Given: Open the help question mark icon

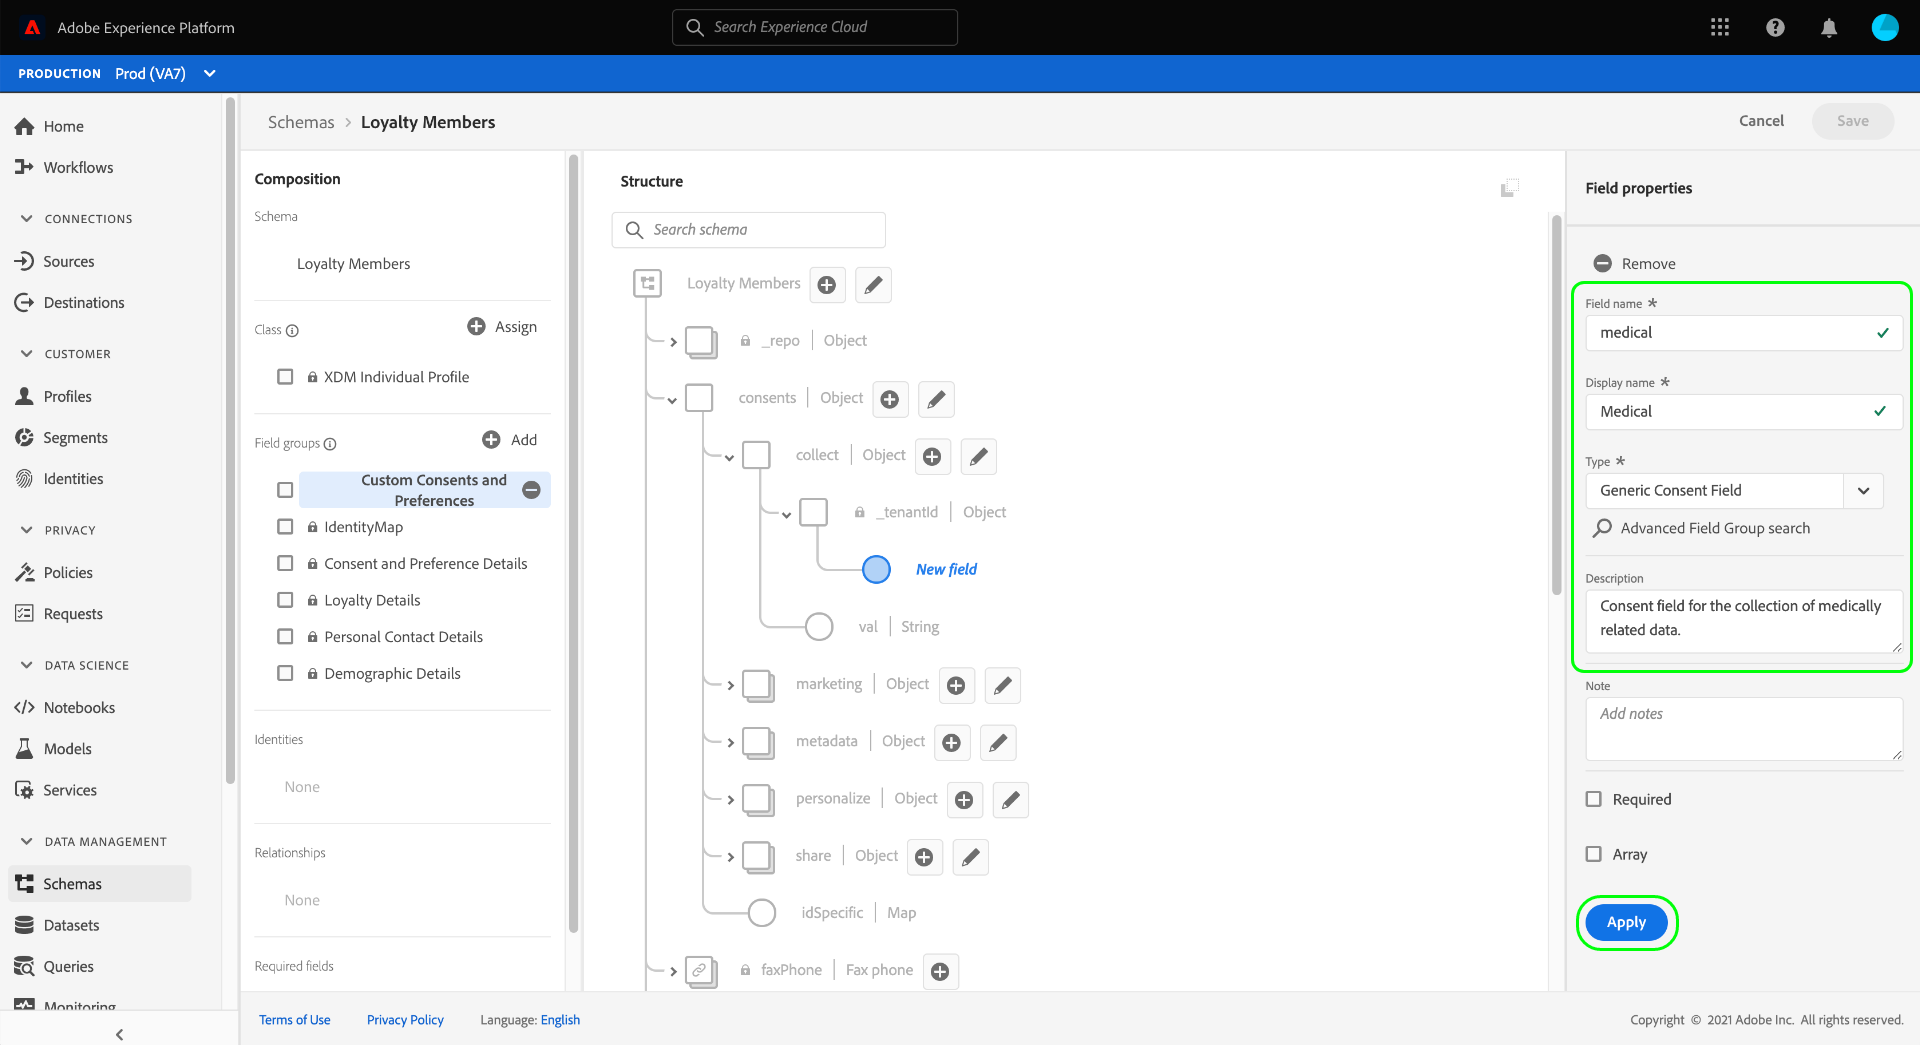Looking at the screenshot, I should coord(1775,27).
